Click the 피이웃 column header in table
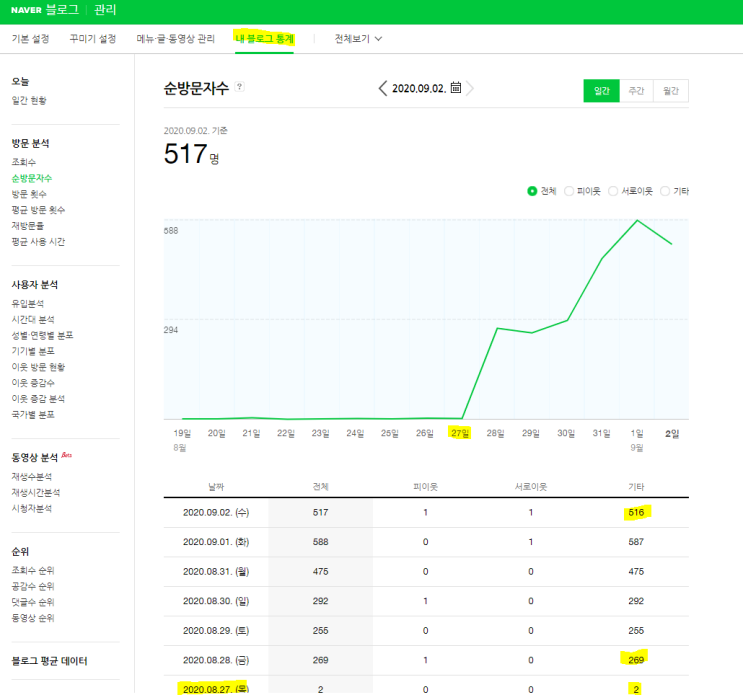Screen dimensions: 743x695 point(426,487)
